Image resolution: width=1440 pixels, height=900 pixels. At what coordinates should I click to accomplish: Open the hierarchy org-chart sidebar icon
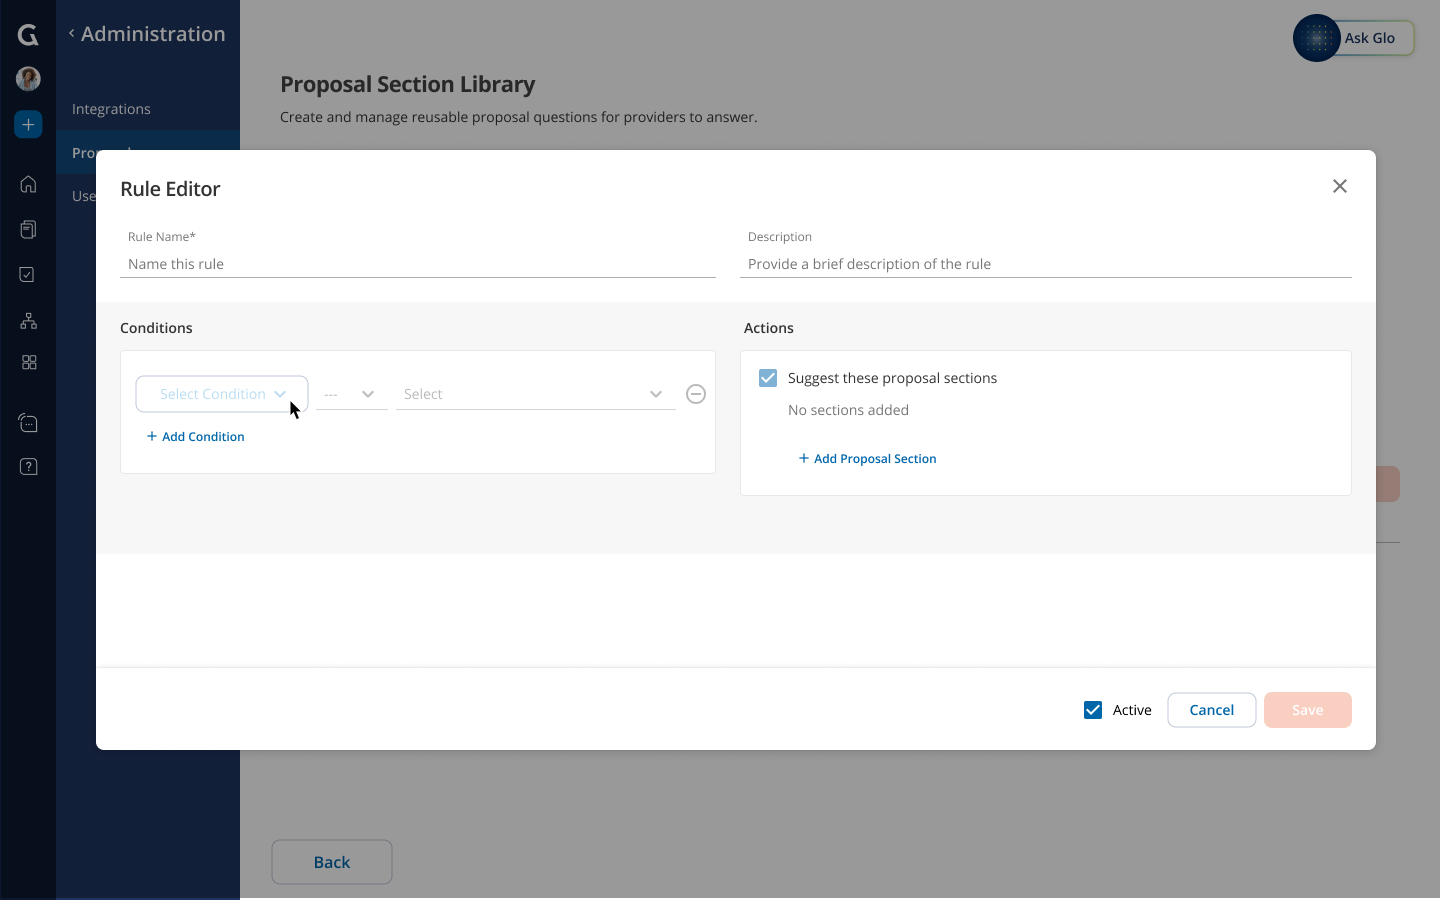[28, 320]
